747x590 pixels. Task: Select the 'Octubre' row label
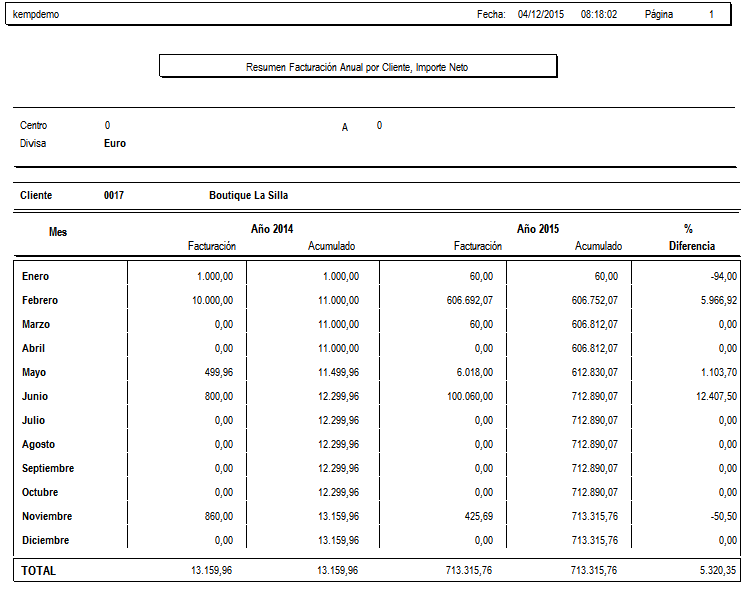(40, 492)
